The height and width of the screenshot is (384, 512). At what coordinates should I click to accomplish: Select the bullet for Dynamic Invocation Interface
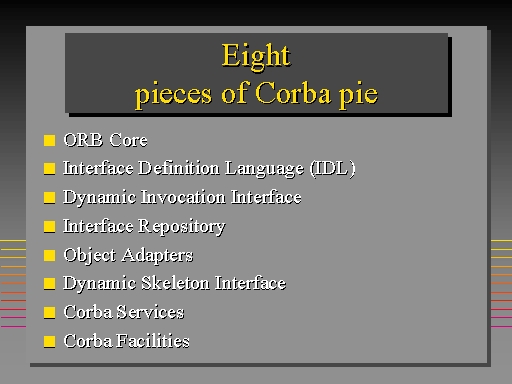click(49, 197)
